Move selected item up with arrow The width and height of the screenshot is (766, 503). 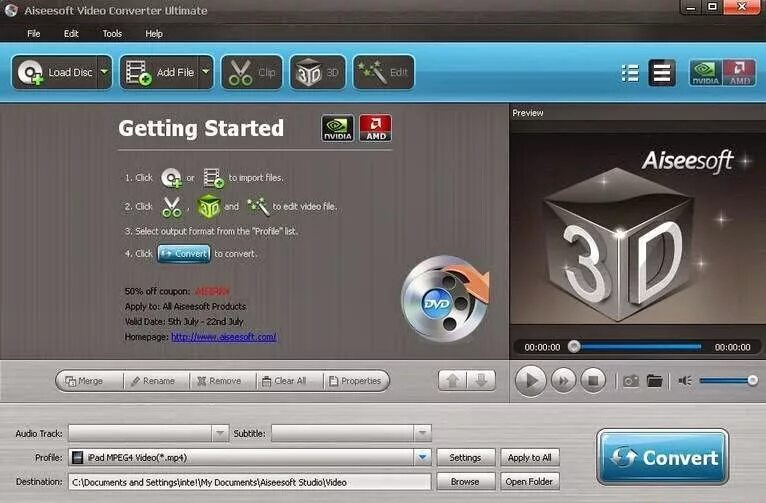click(453, 380)
